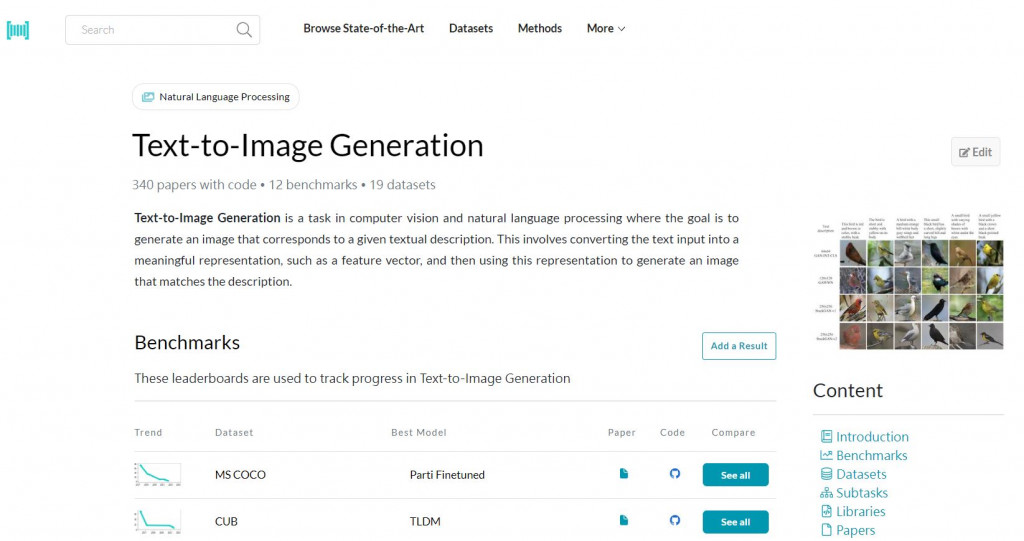Click inside the Search input field

pos(150,30)
